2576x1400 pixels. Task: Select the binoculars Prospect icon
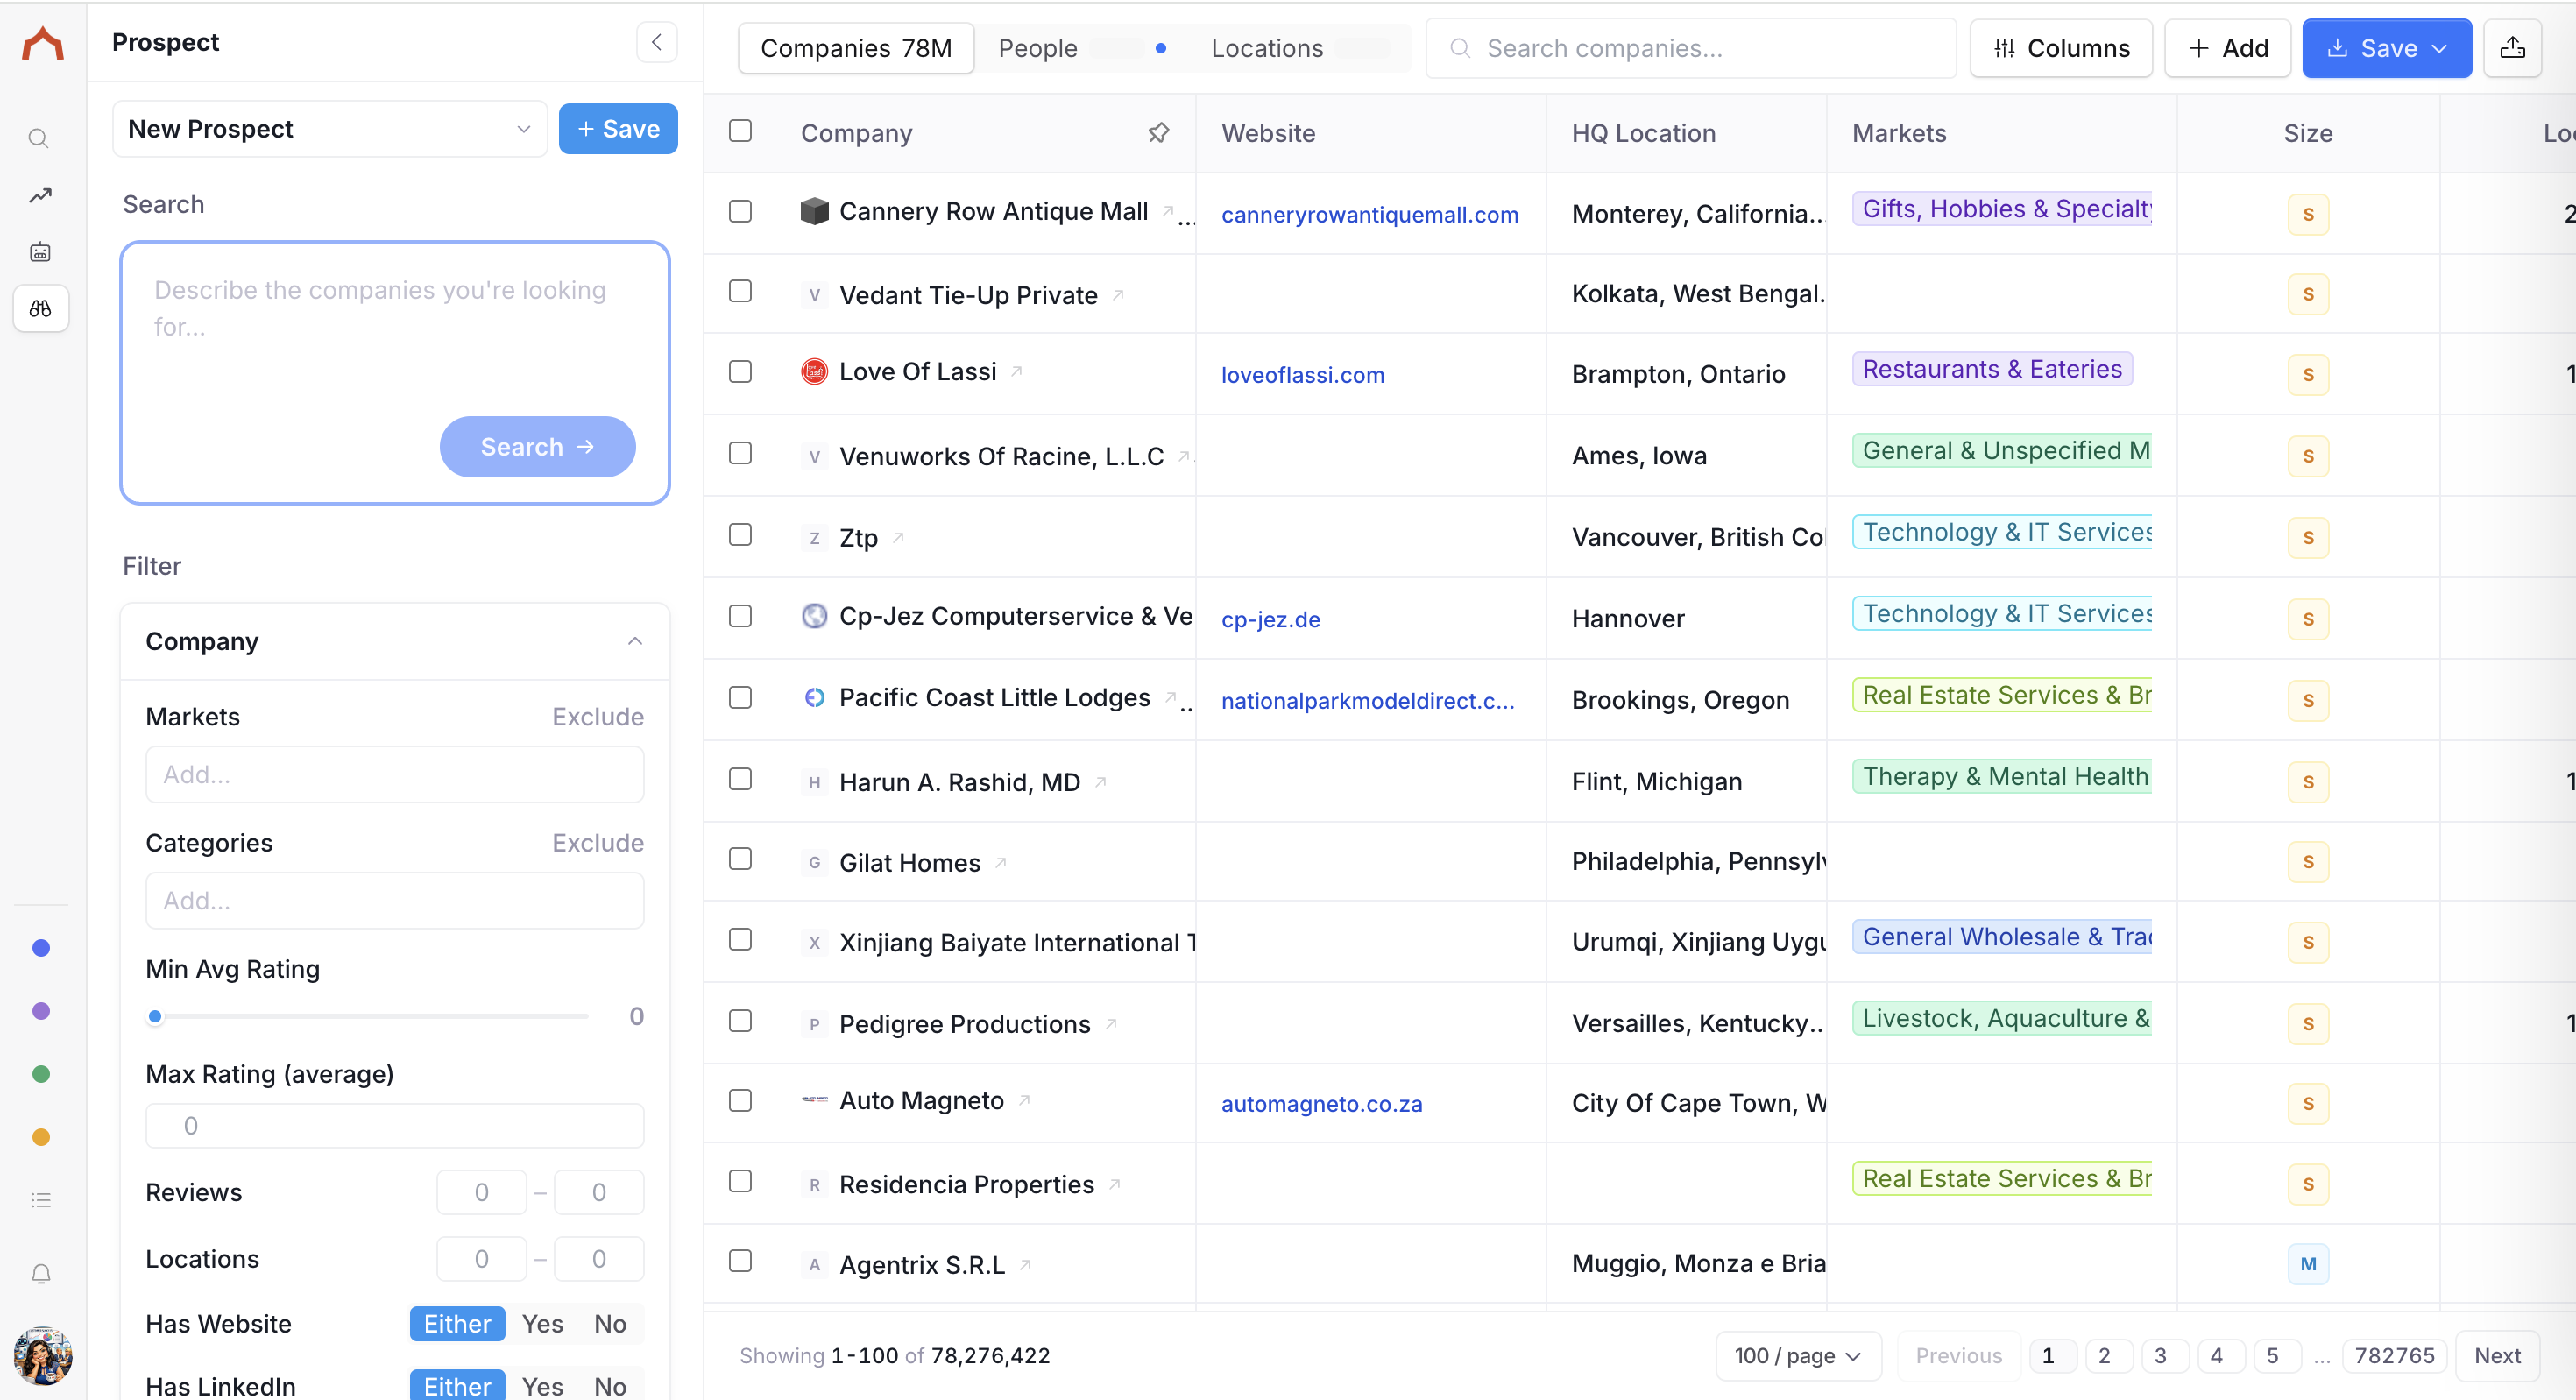[41, 309]
